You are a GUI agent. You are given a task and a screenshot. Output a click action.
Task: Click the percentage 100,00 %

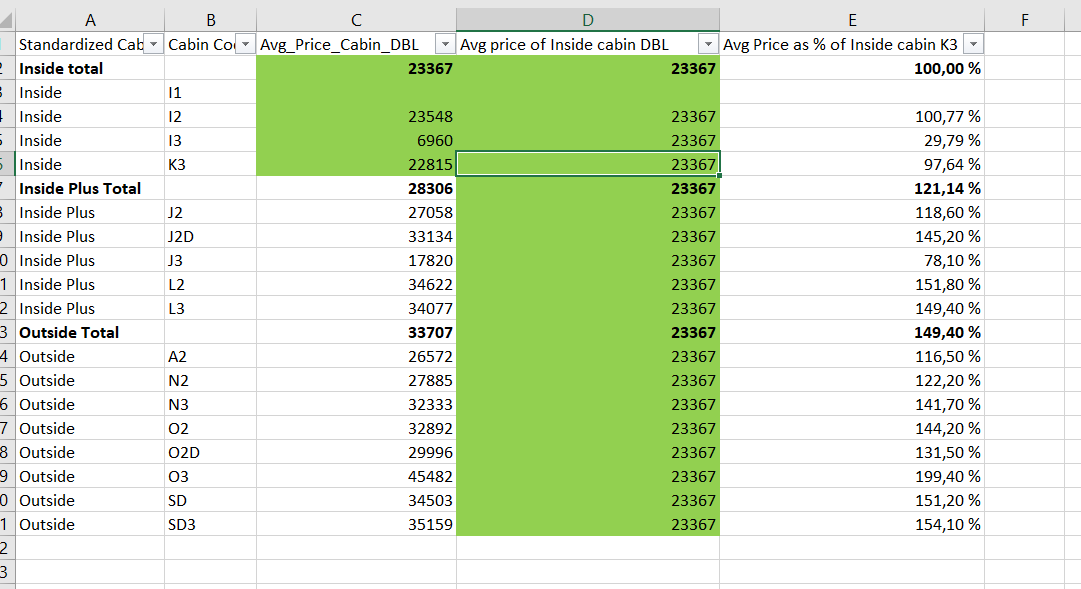pyautogui.click(x=947, y=68)
